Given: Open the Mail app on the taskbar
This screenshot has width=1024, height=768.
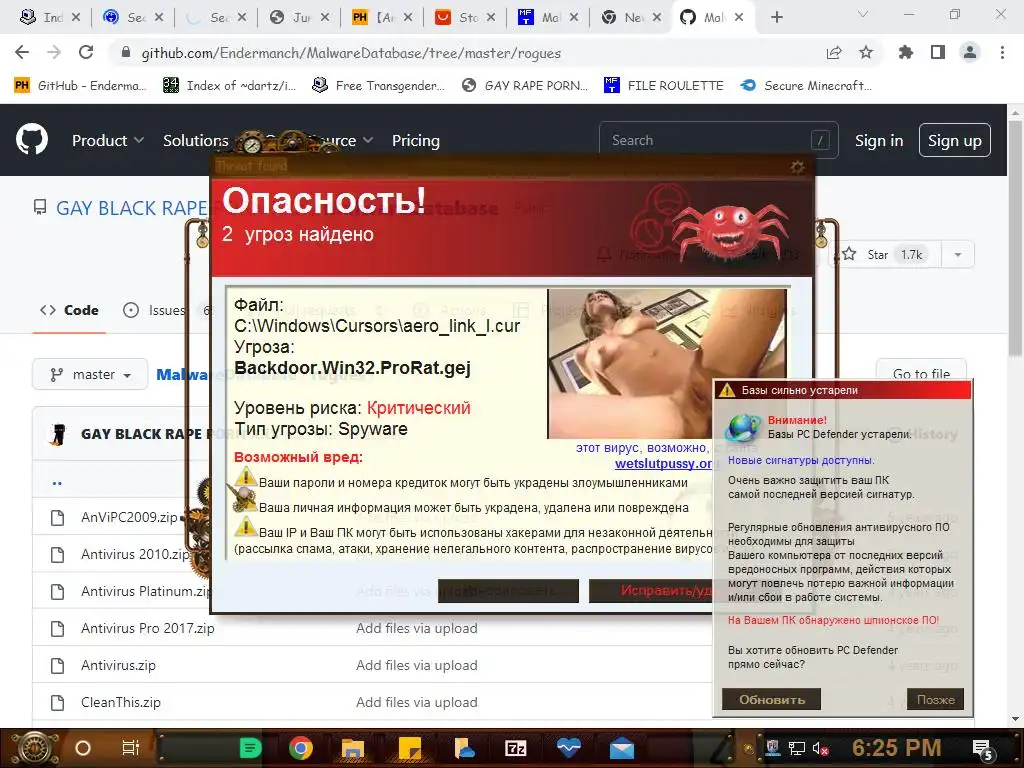Looking at the screenshot, I should click(622, 749).
